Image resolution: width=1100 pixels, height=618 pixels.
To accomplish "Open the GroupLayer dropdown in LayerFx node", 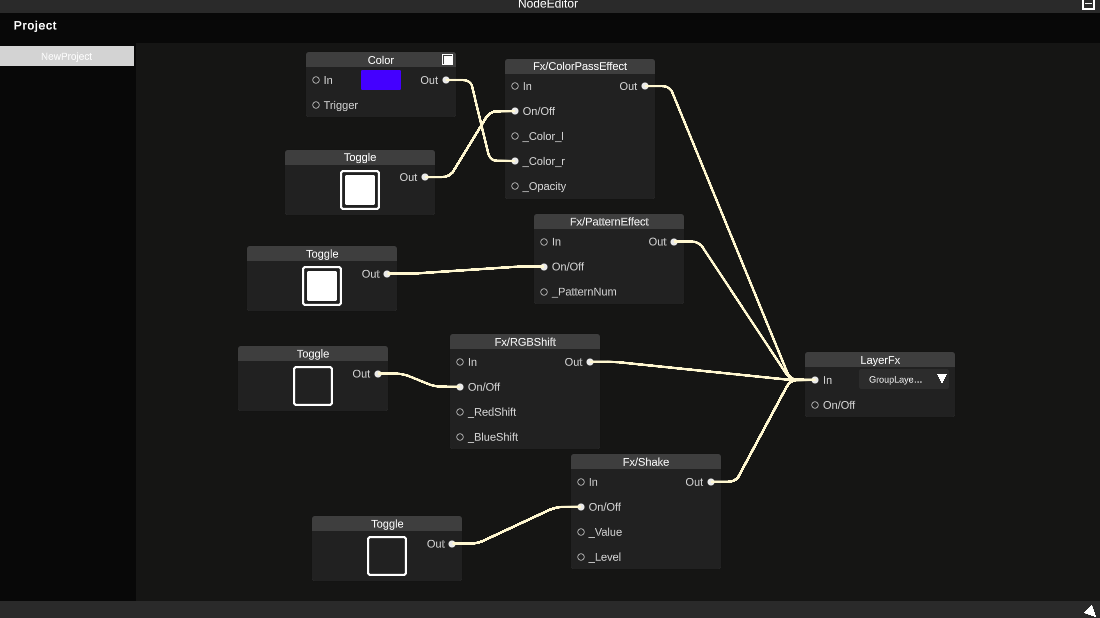I will point(904,379).
